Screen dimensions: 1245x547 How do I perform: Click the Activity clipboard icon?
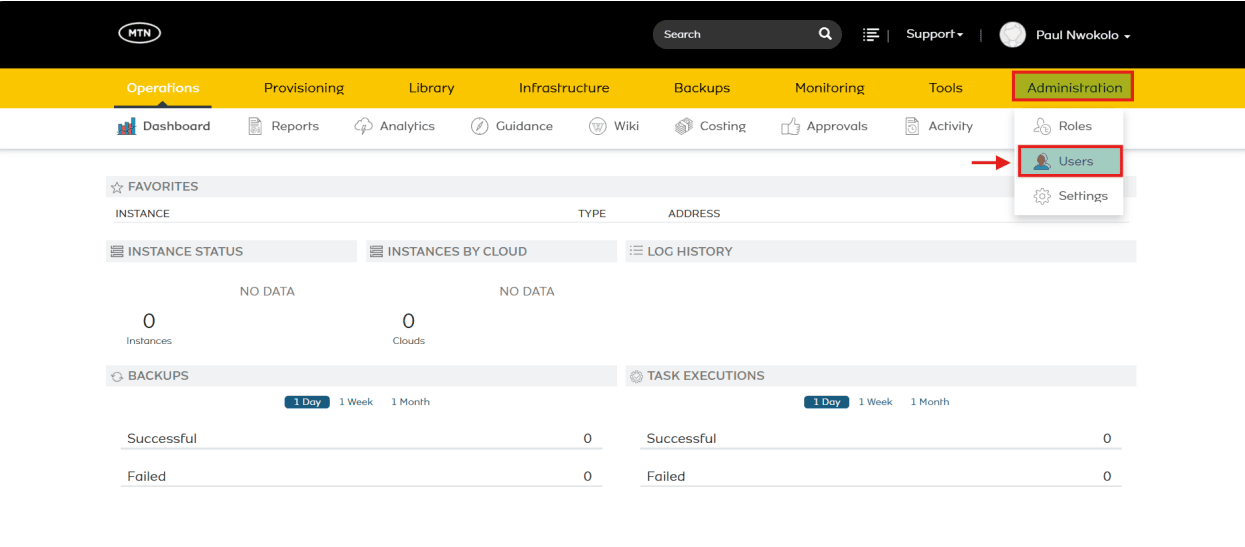(x=912, y=126)
